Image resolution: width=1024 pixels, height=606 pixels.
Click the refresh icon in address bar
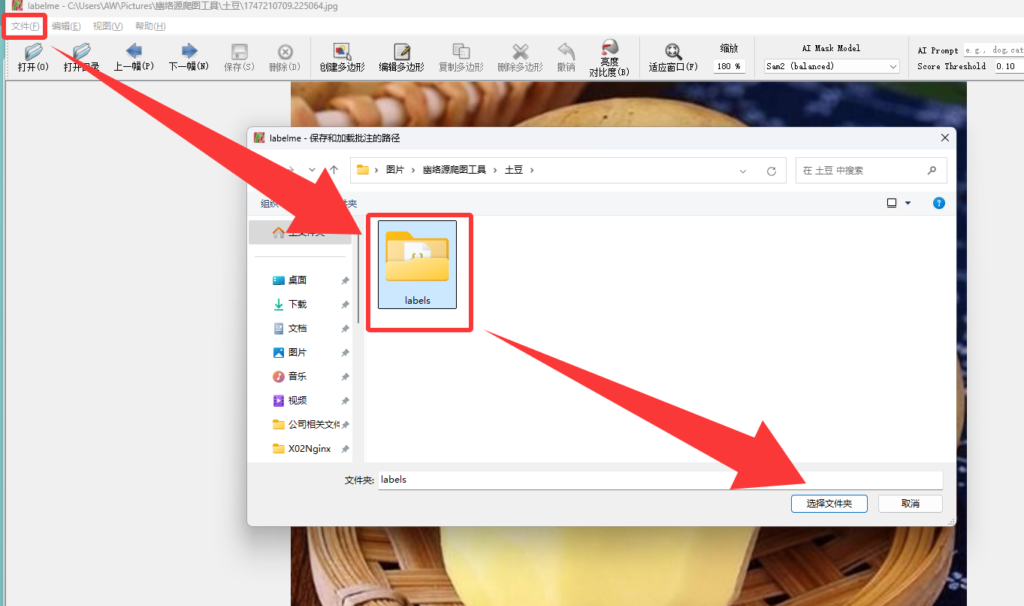[771, 171]
